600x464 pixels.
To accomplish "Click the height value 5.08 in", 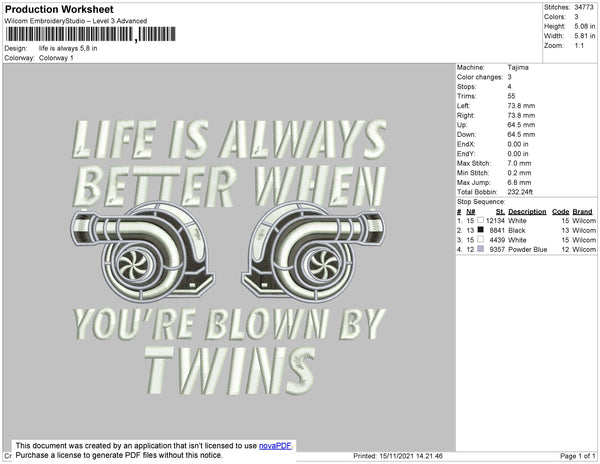I will click(x=584, y=26).
